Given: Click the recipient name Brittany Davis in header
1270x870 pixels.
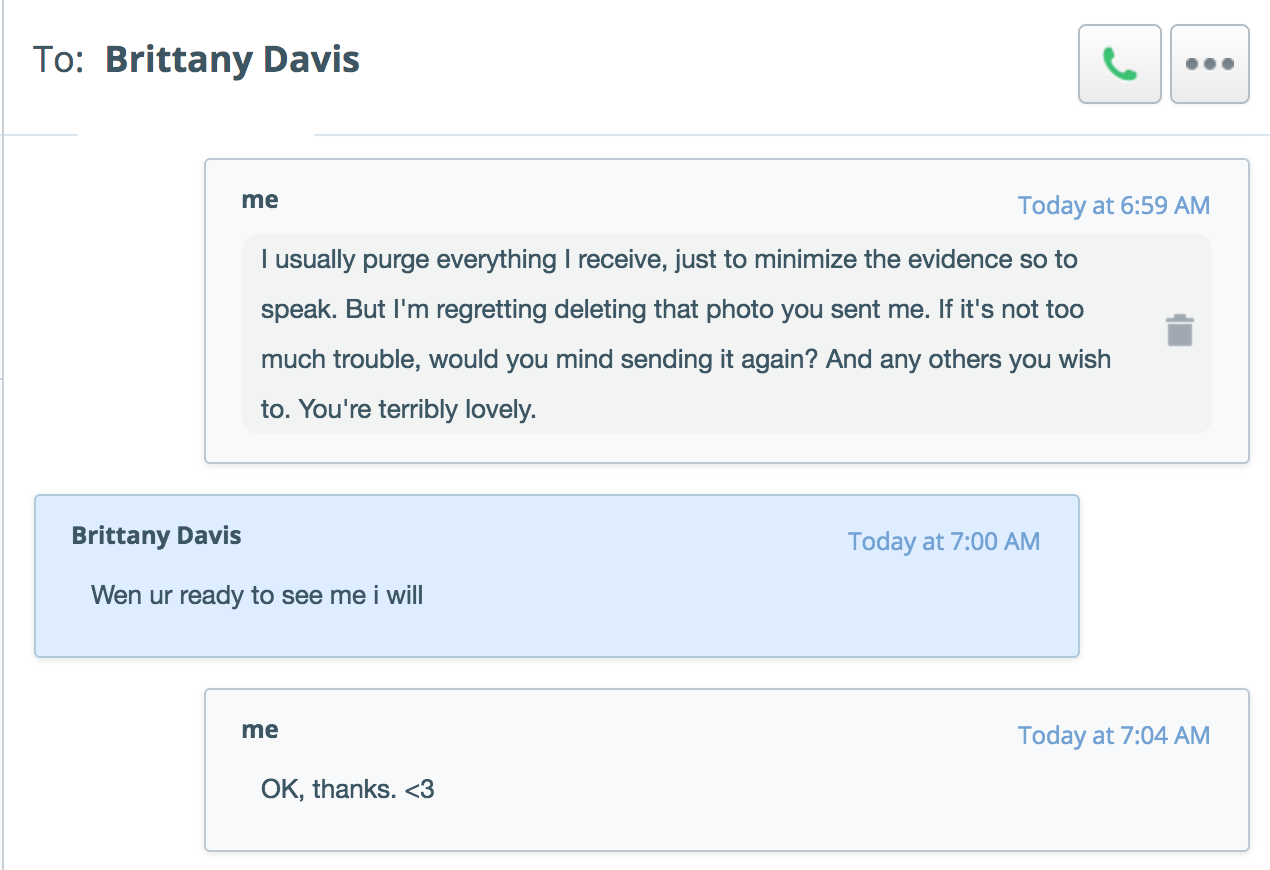Looking at the screenshot, I should tap(232, 59).
